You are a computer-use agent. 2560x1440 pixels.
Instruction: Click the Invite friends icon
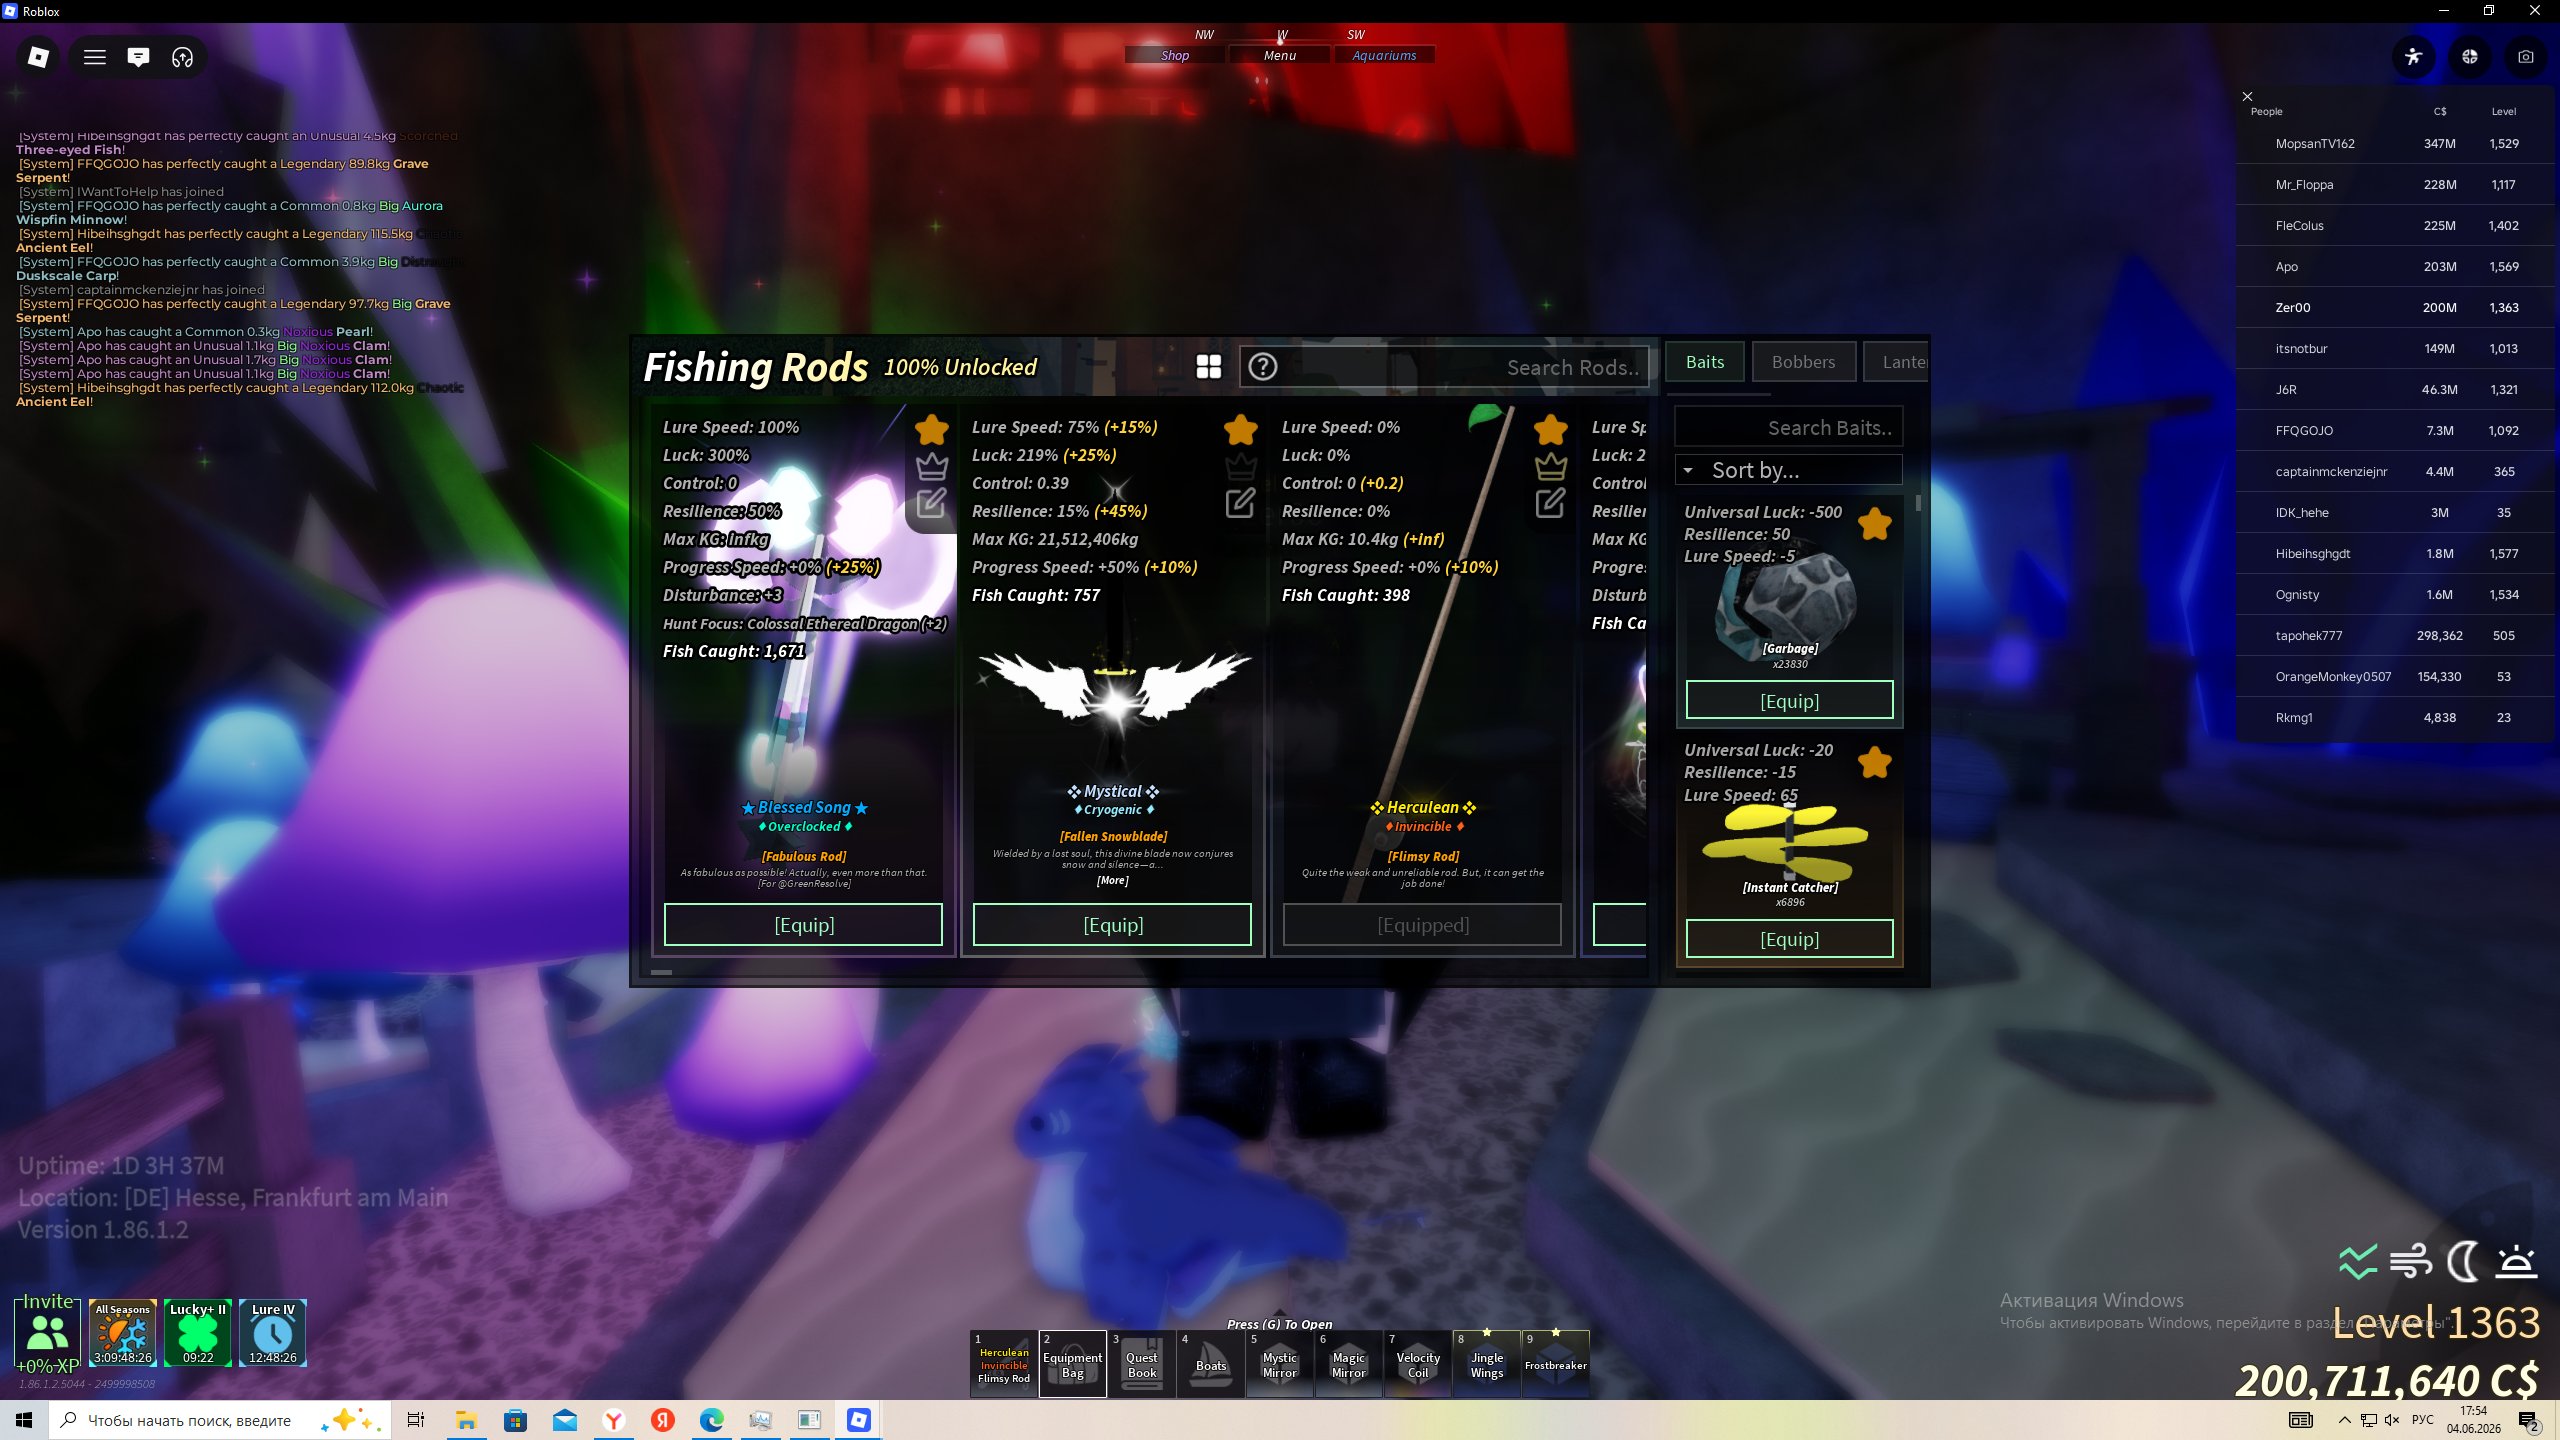(47, 1333)
